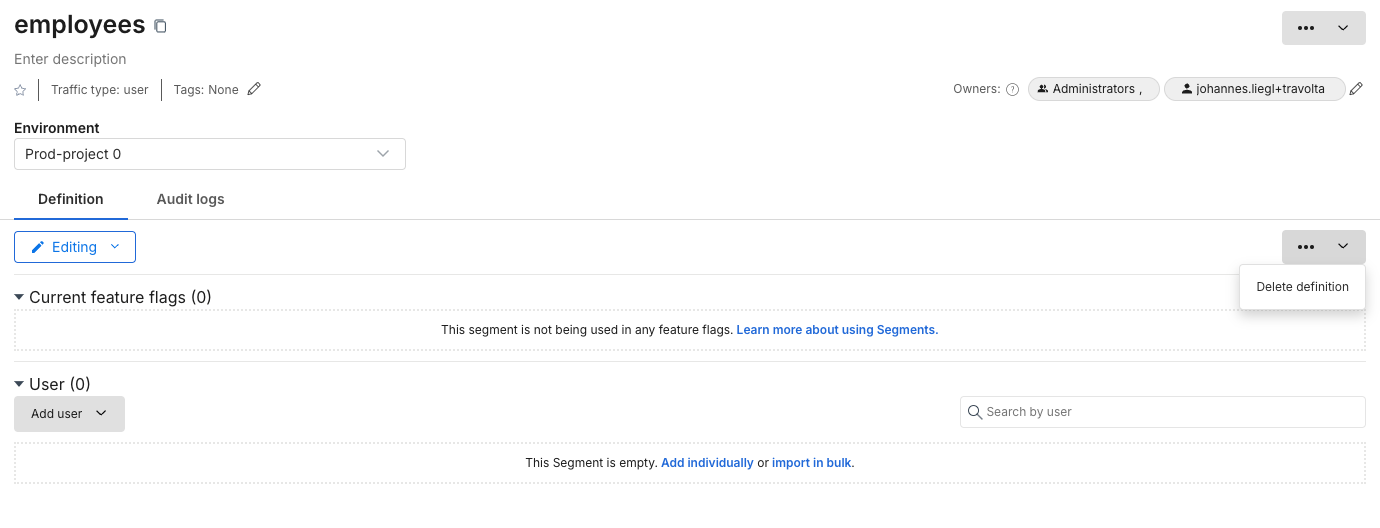Collapse the Current feature flags section
Viewport: 1380px width, 528px height.
(x=19, y=297)
